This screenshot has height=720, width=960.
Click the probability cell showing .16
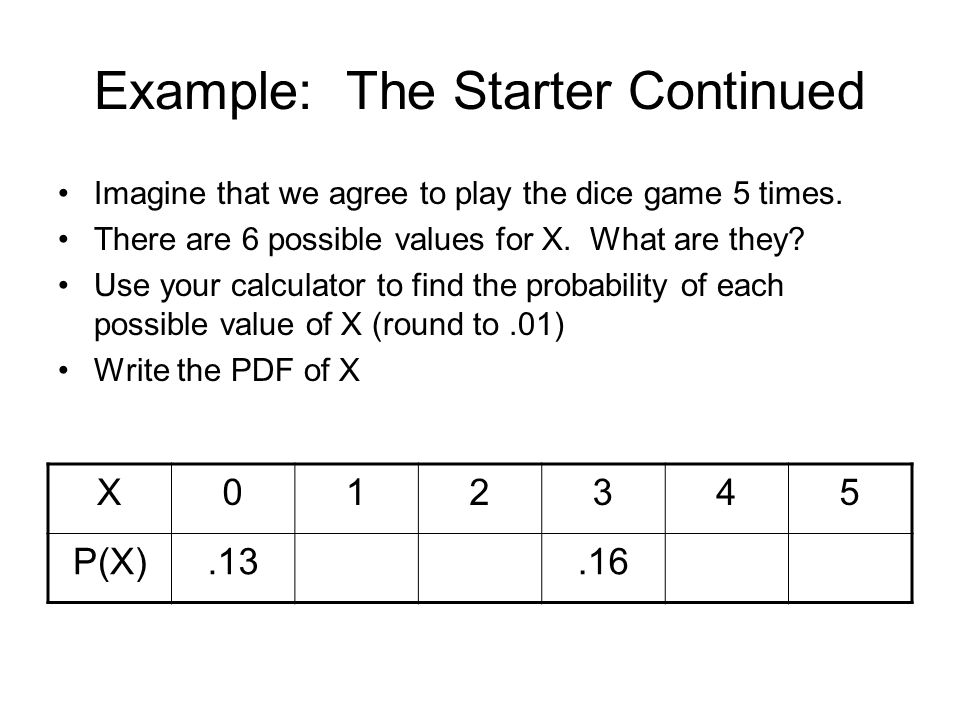coord(603,568)
